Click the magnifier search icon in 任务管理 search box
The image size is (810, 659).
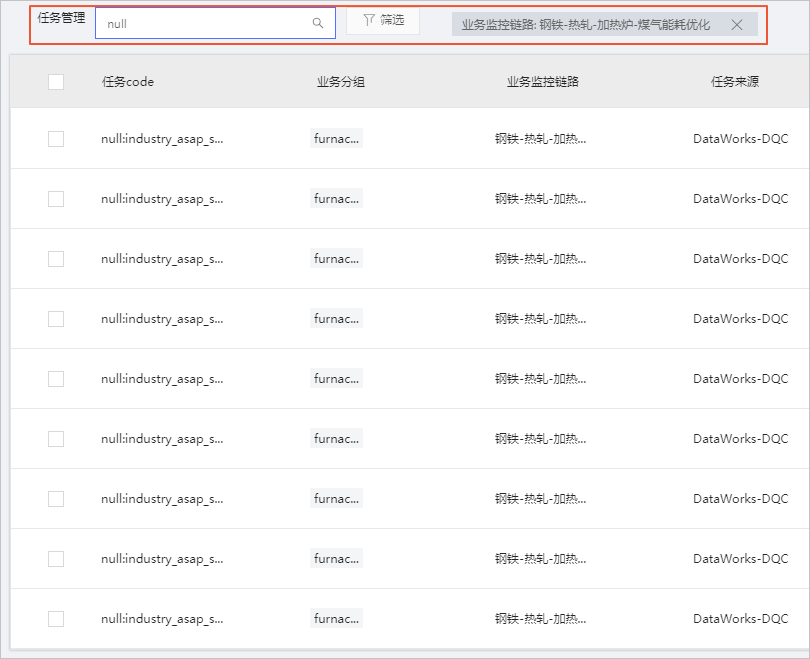click(318, 23)
